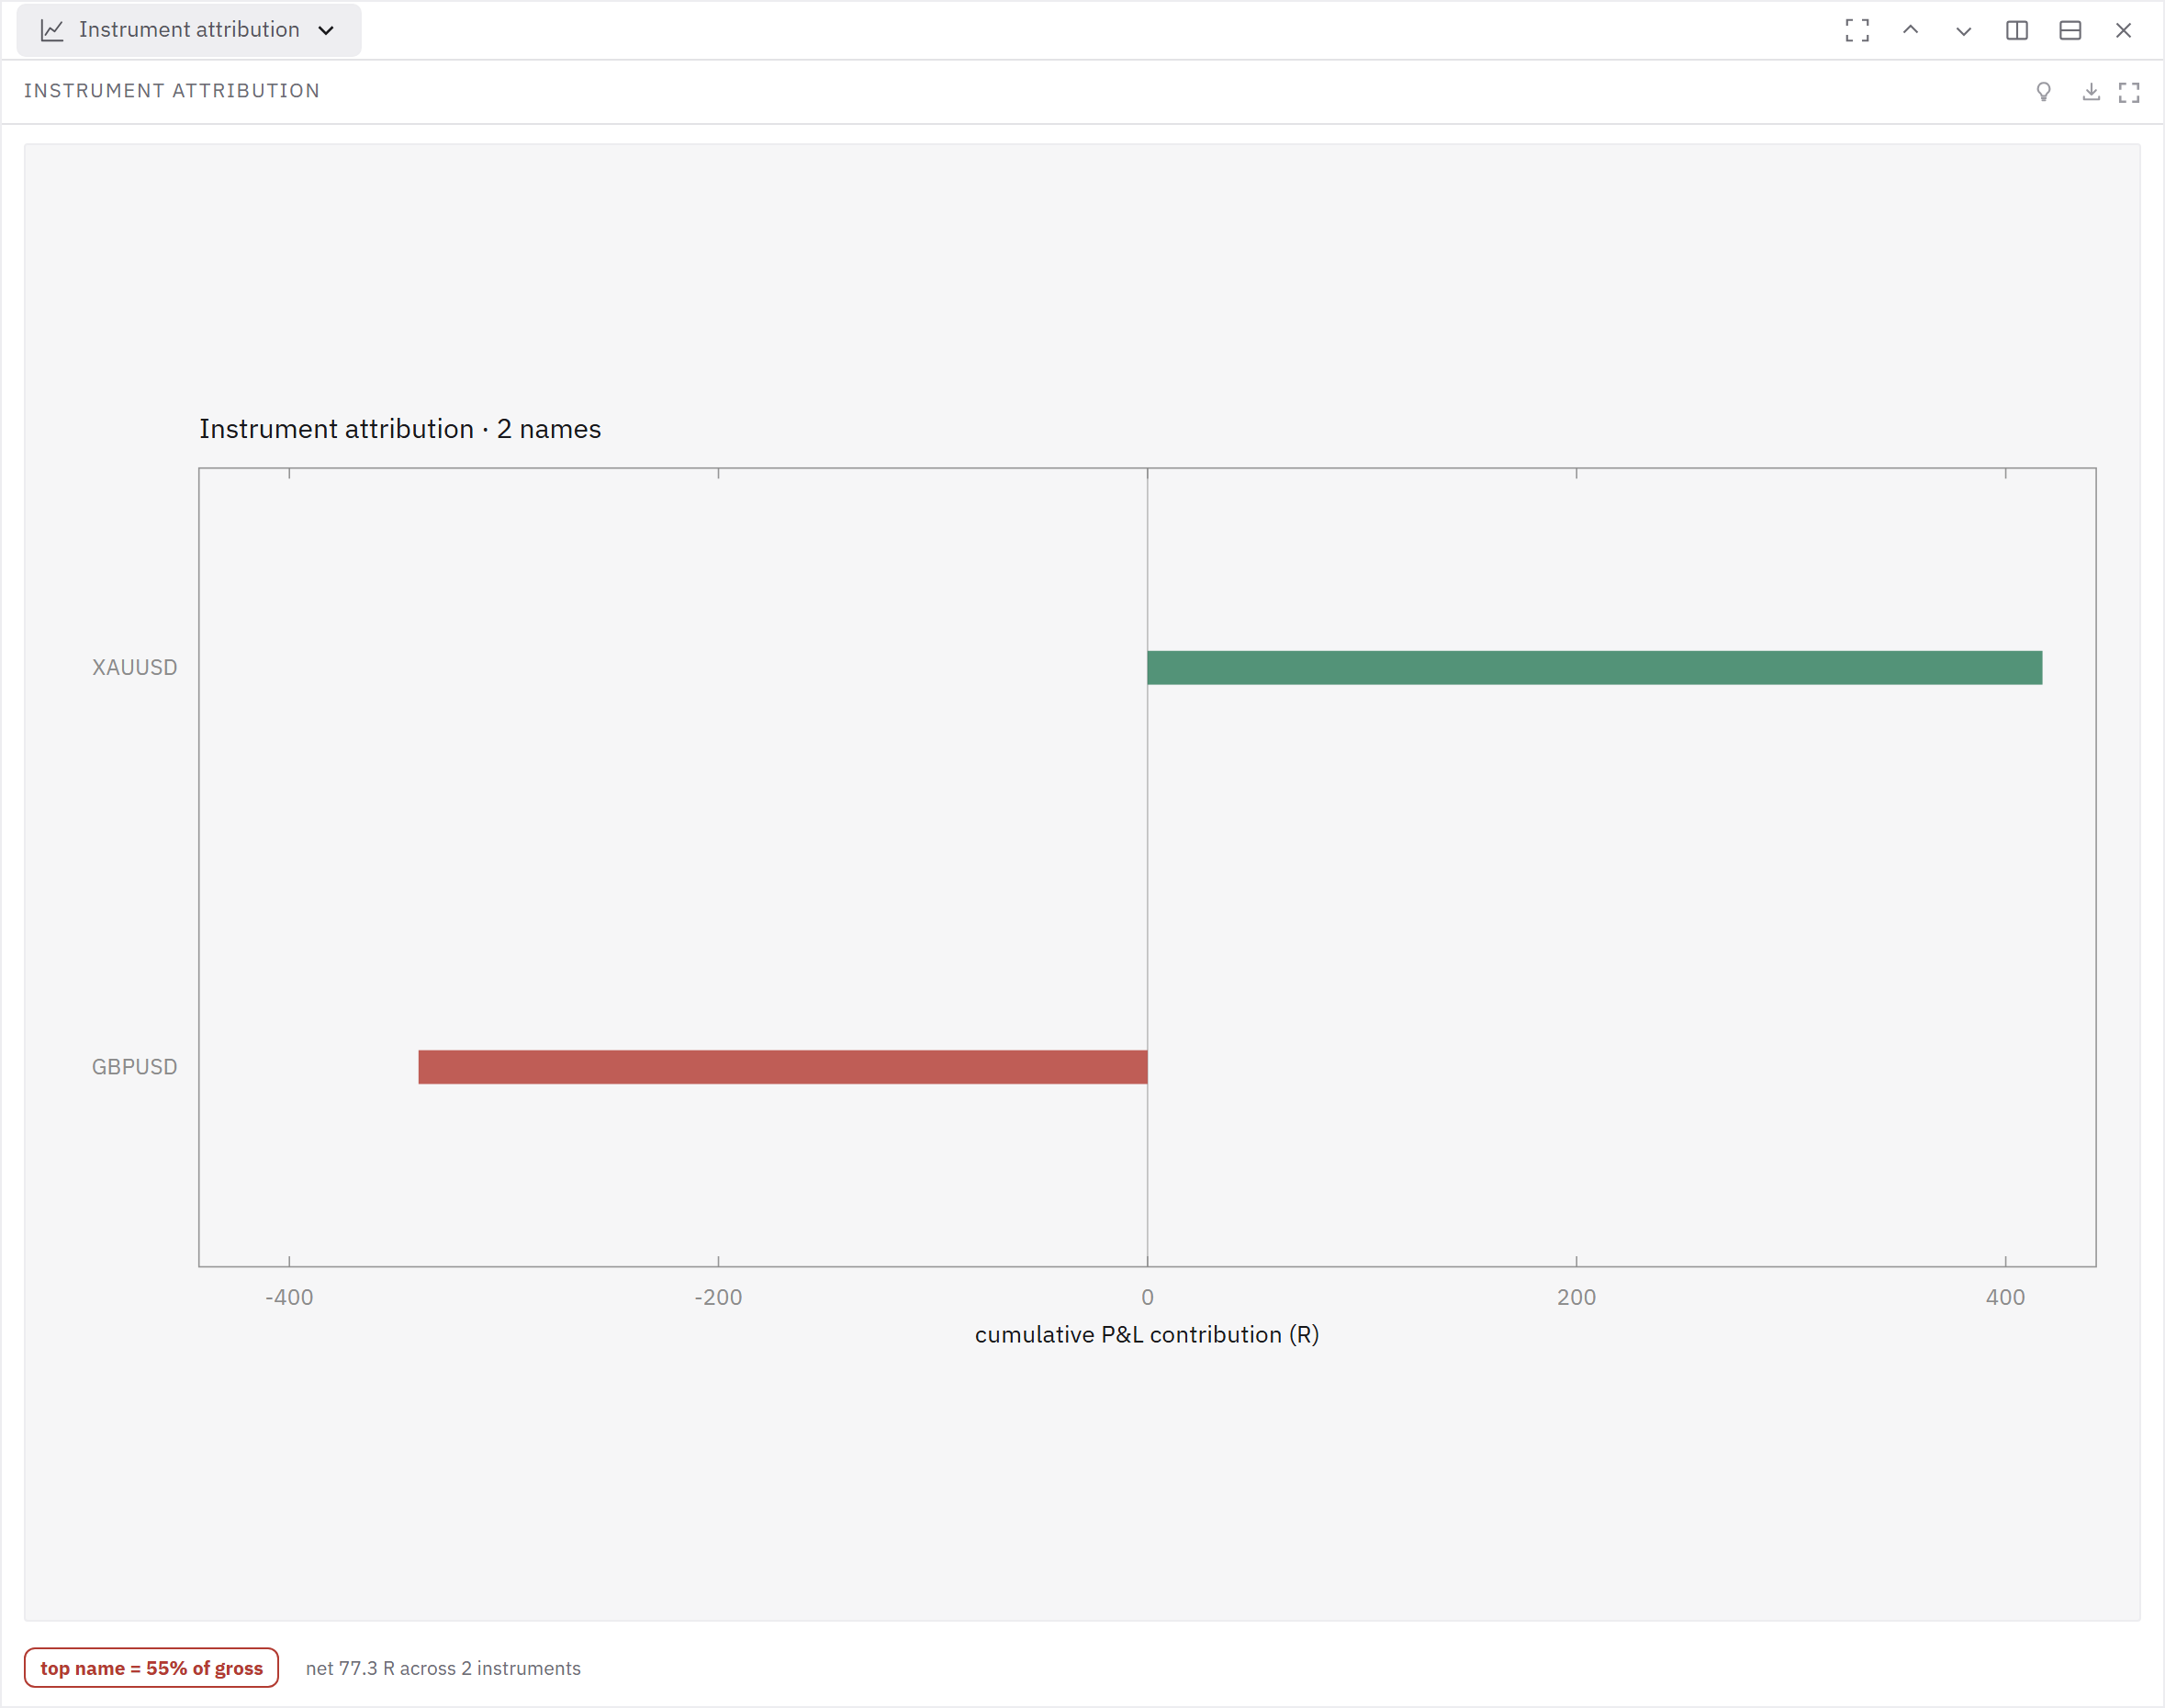
Task: Click the INSTRUMENT ATTRIBUTION section header
Action: (172, 91)
